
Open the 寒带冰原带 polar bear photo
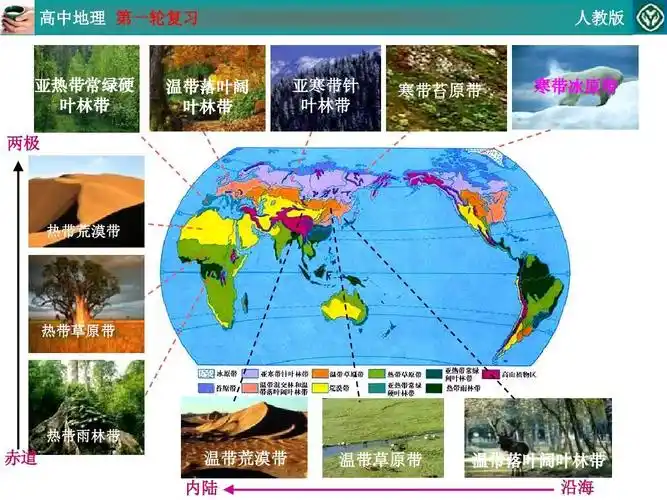click(575, 87)
